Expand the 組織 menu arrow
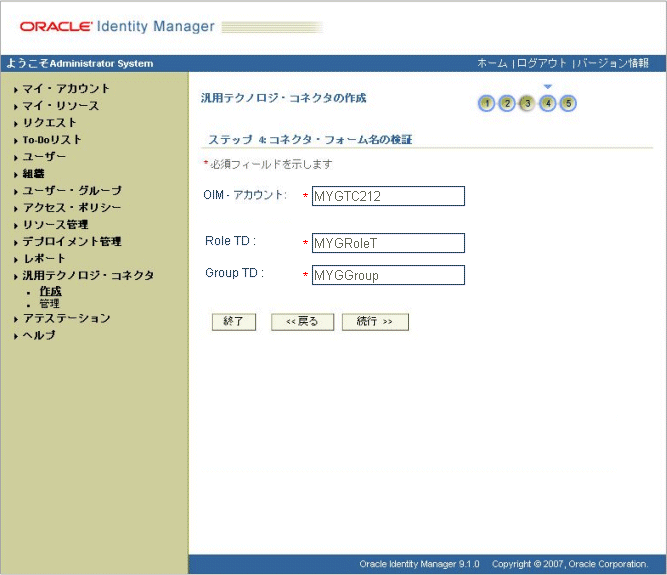 point(16,175)
